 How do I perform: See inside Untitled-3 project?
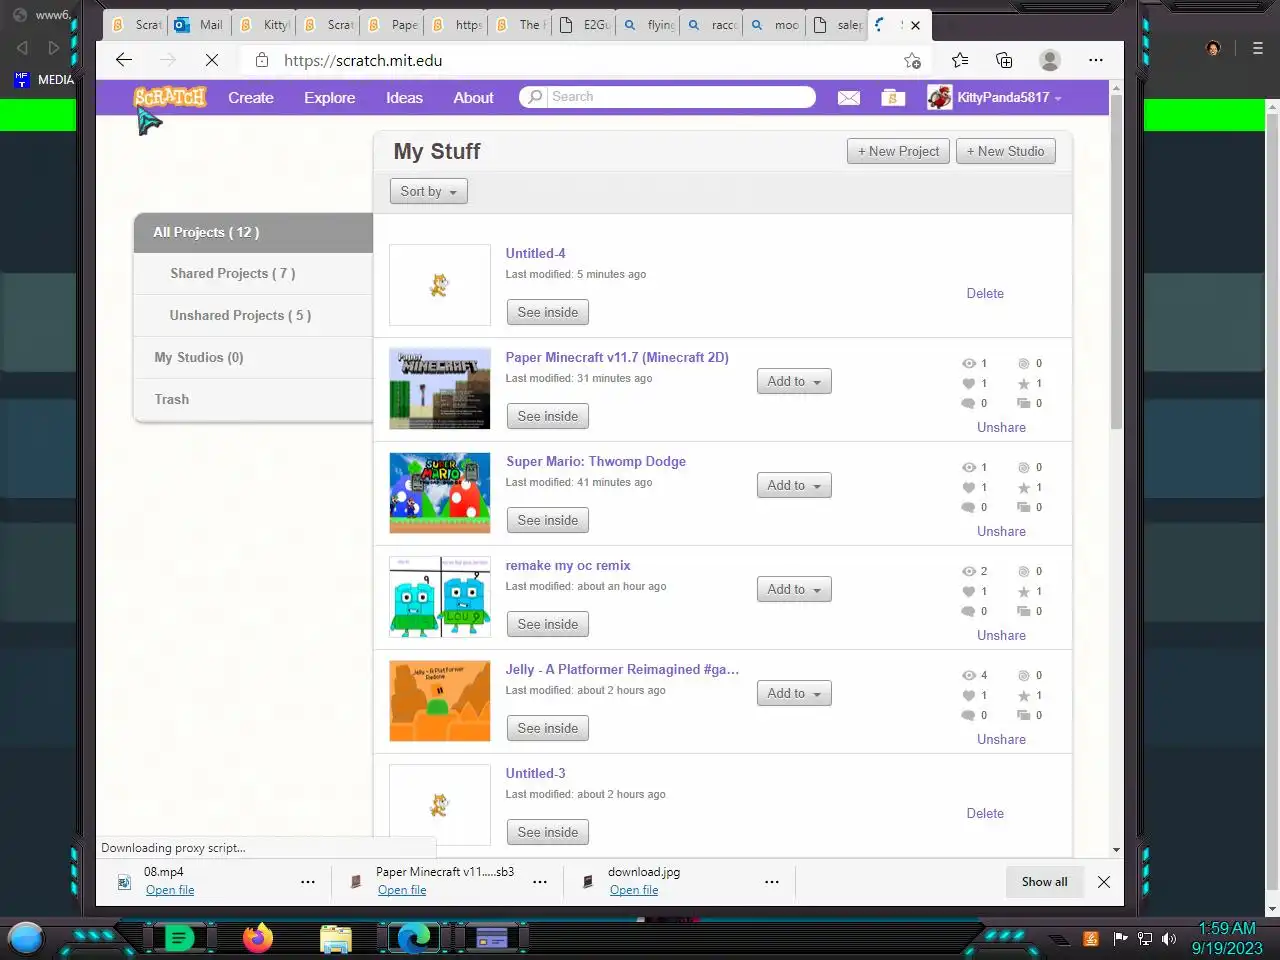click(548, 832)
